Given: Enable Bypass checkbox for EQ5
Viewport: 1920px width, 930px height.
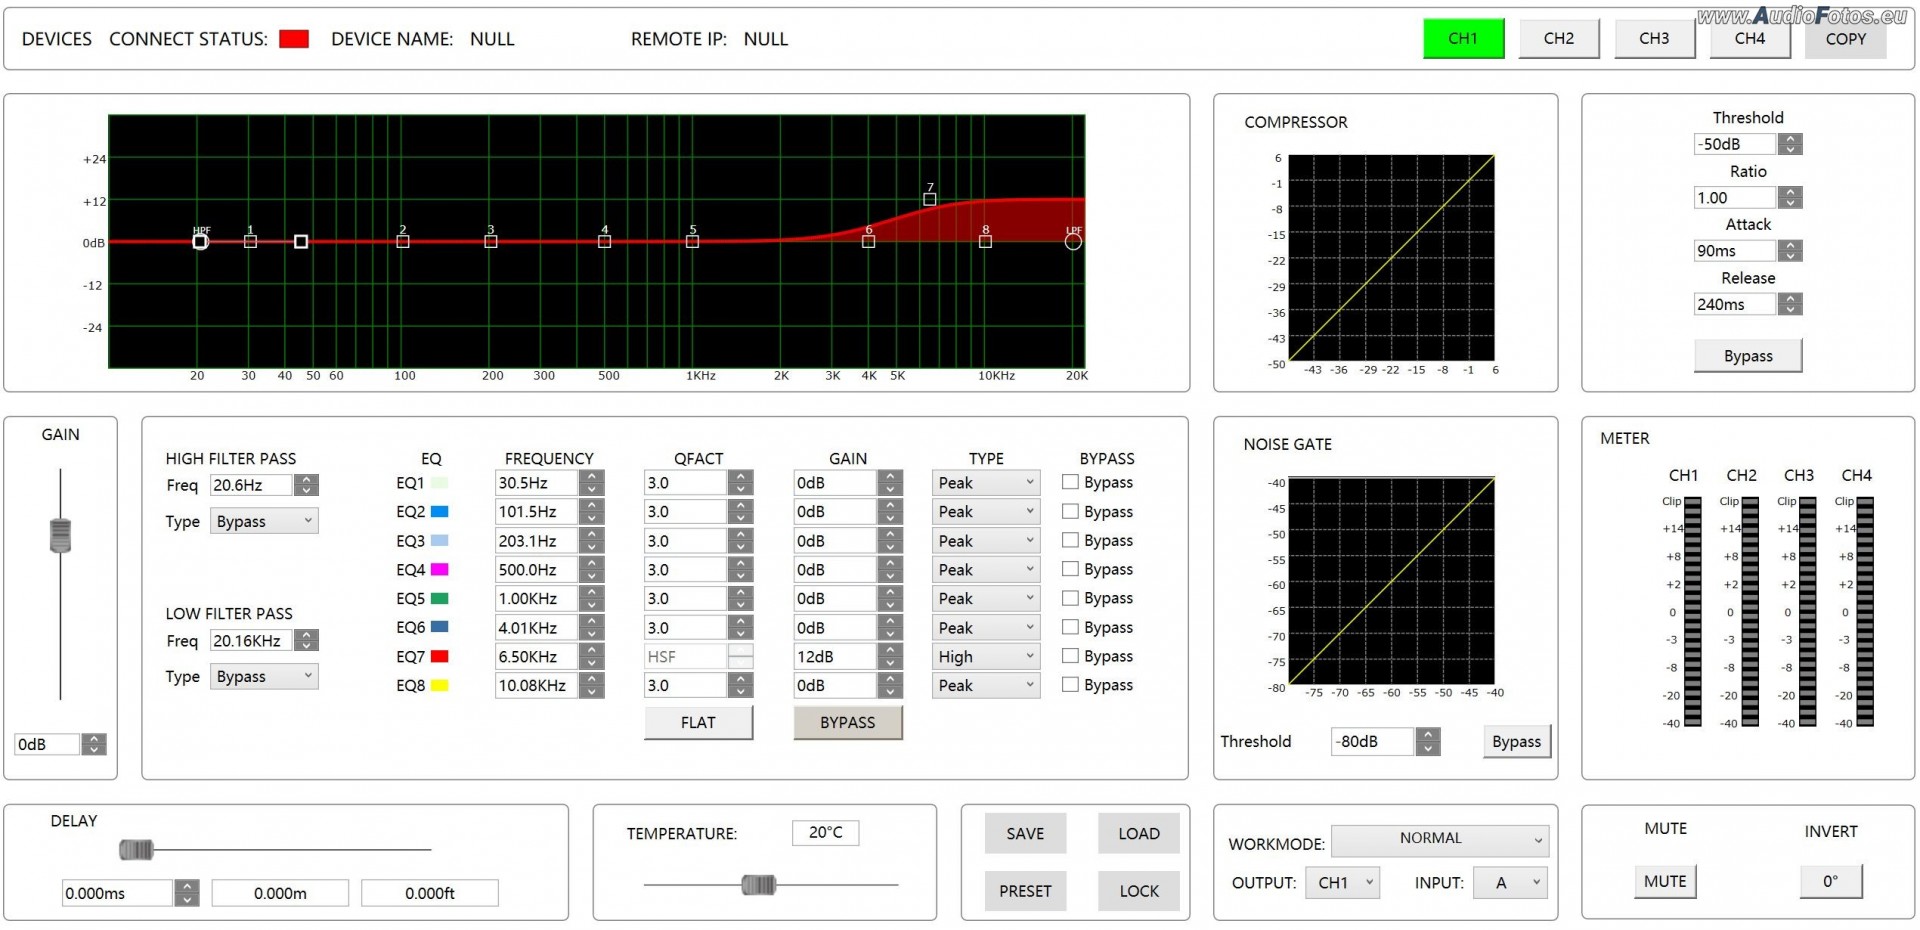Looking at the screenshot, I should 1070,598.
